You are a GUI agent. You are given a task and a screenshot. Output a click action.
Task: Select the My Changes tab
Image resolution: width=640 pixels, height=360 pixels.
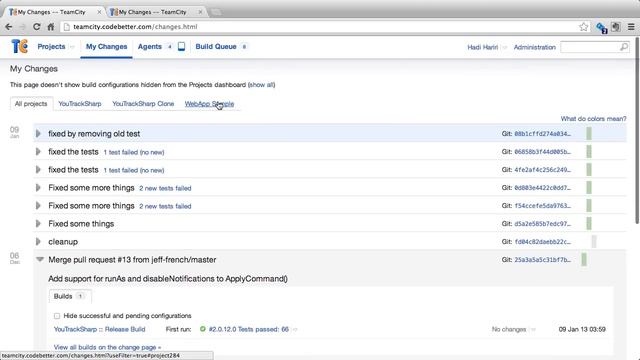(106, 47)
